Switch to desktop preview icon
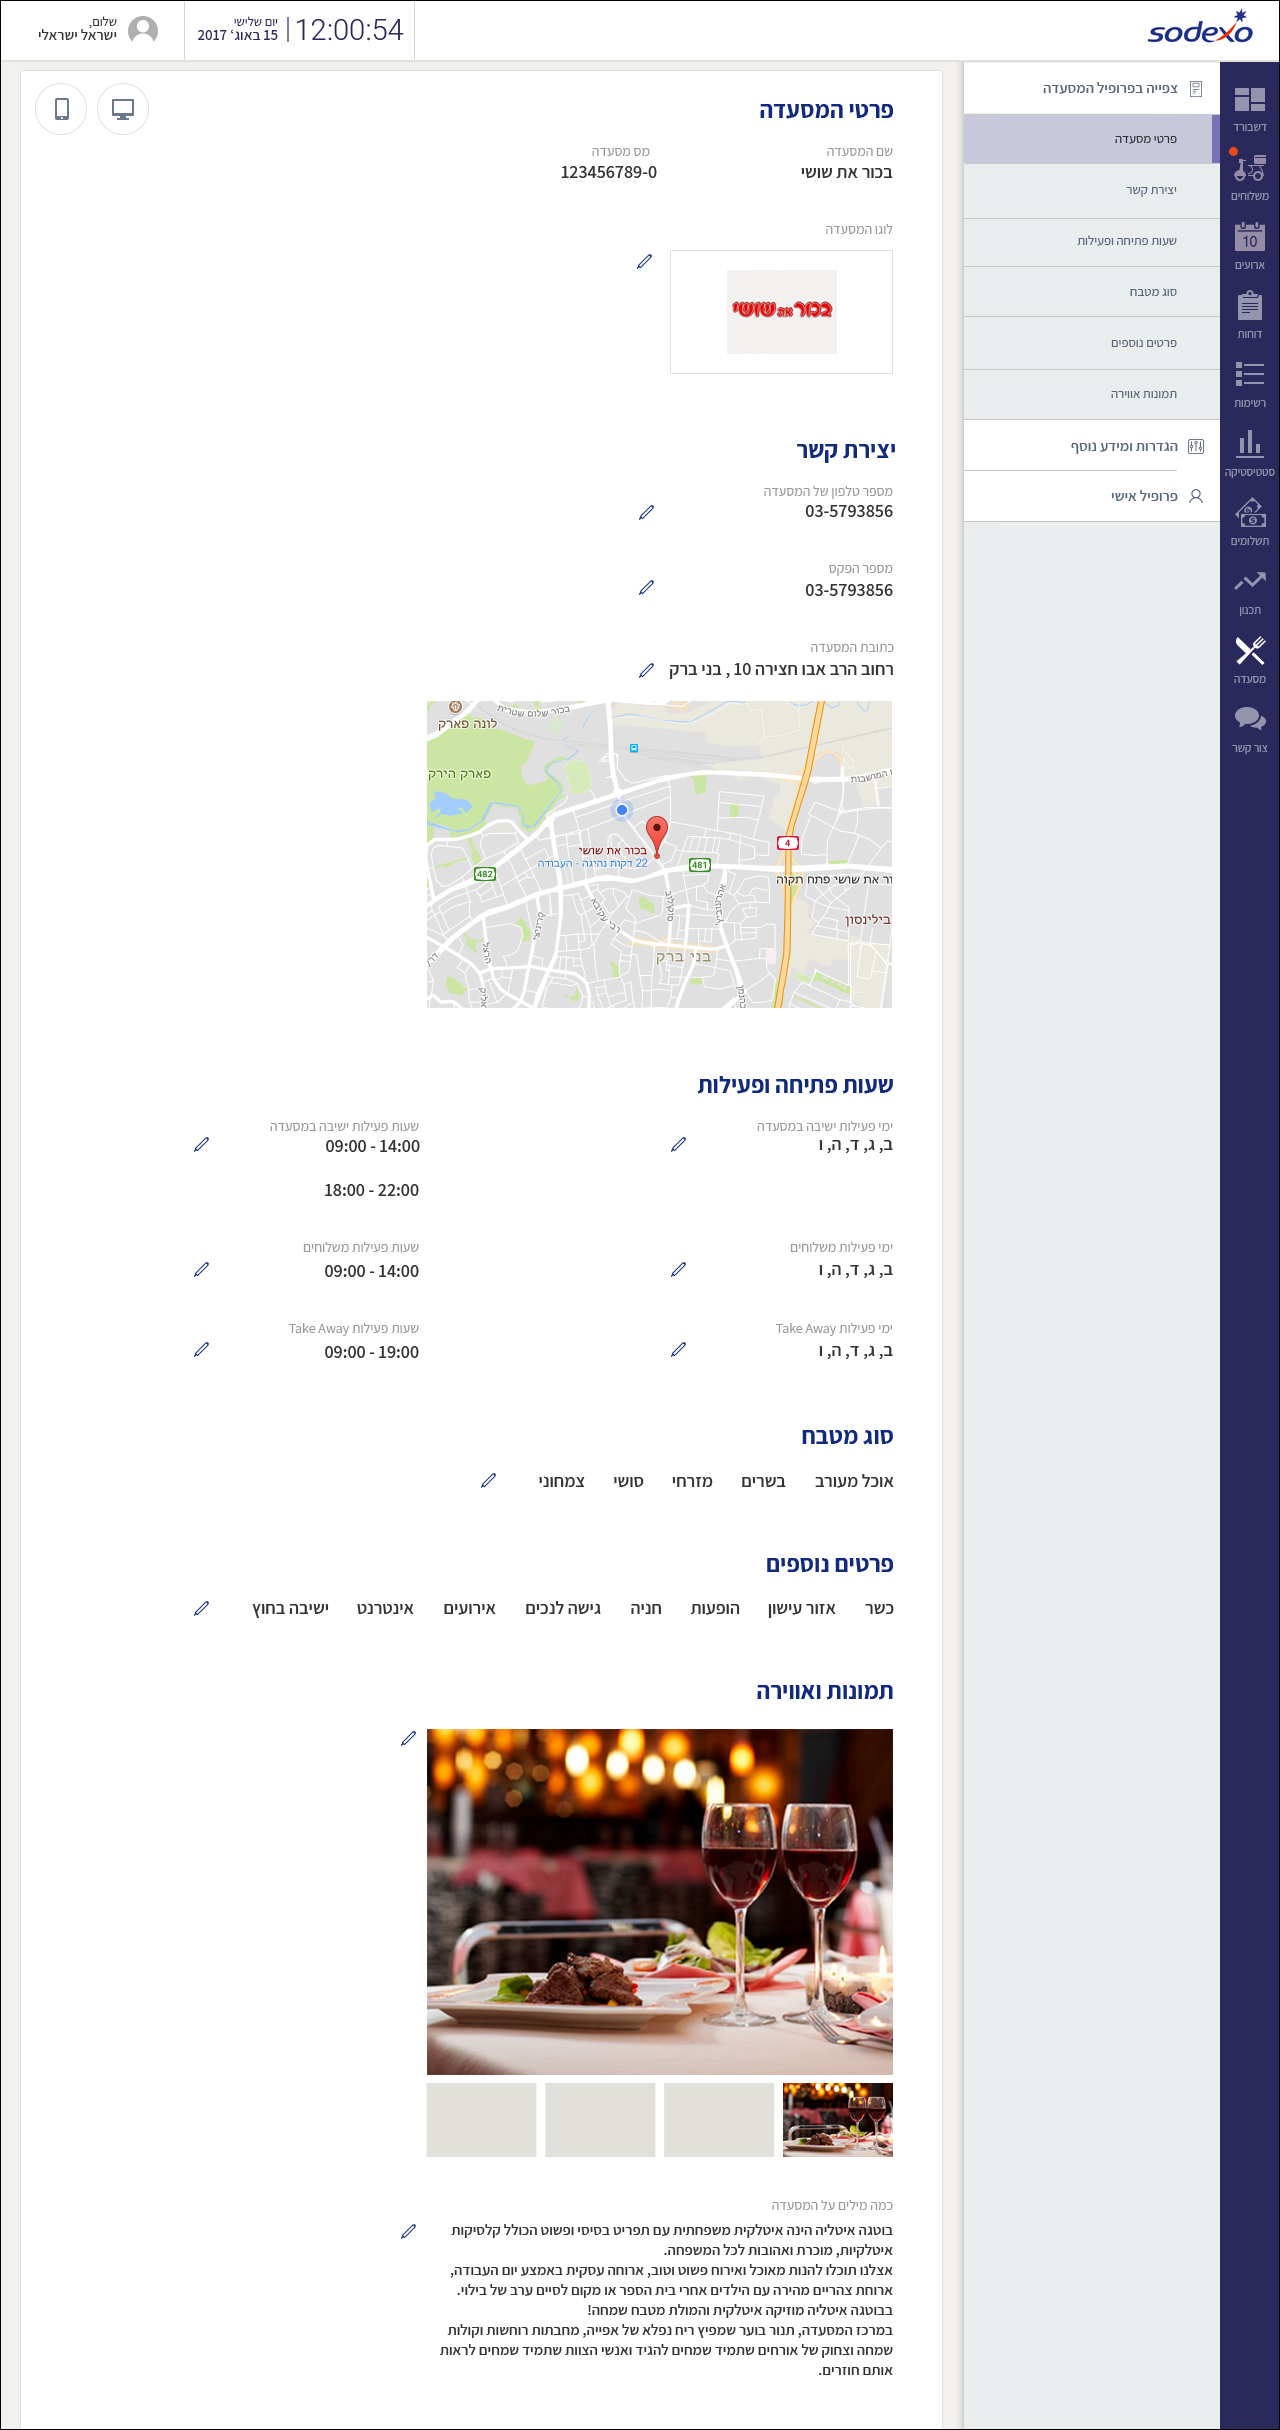1280x2430 pixels. 123,109
